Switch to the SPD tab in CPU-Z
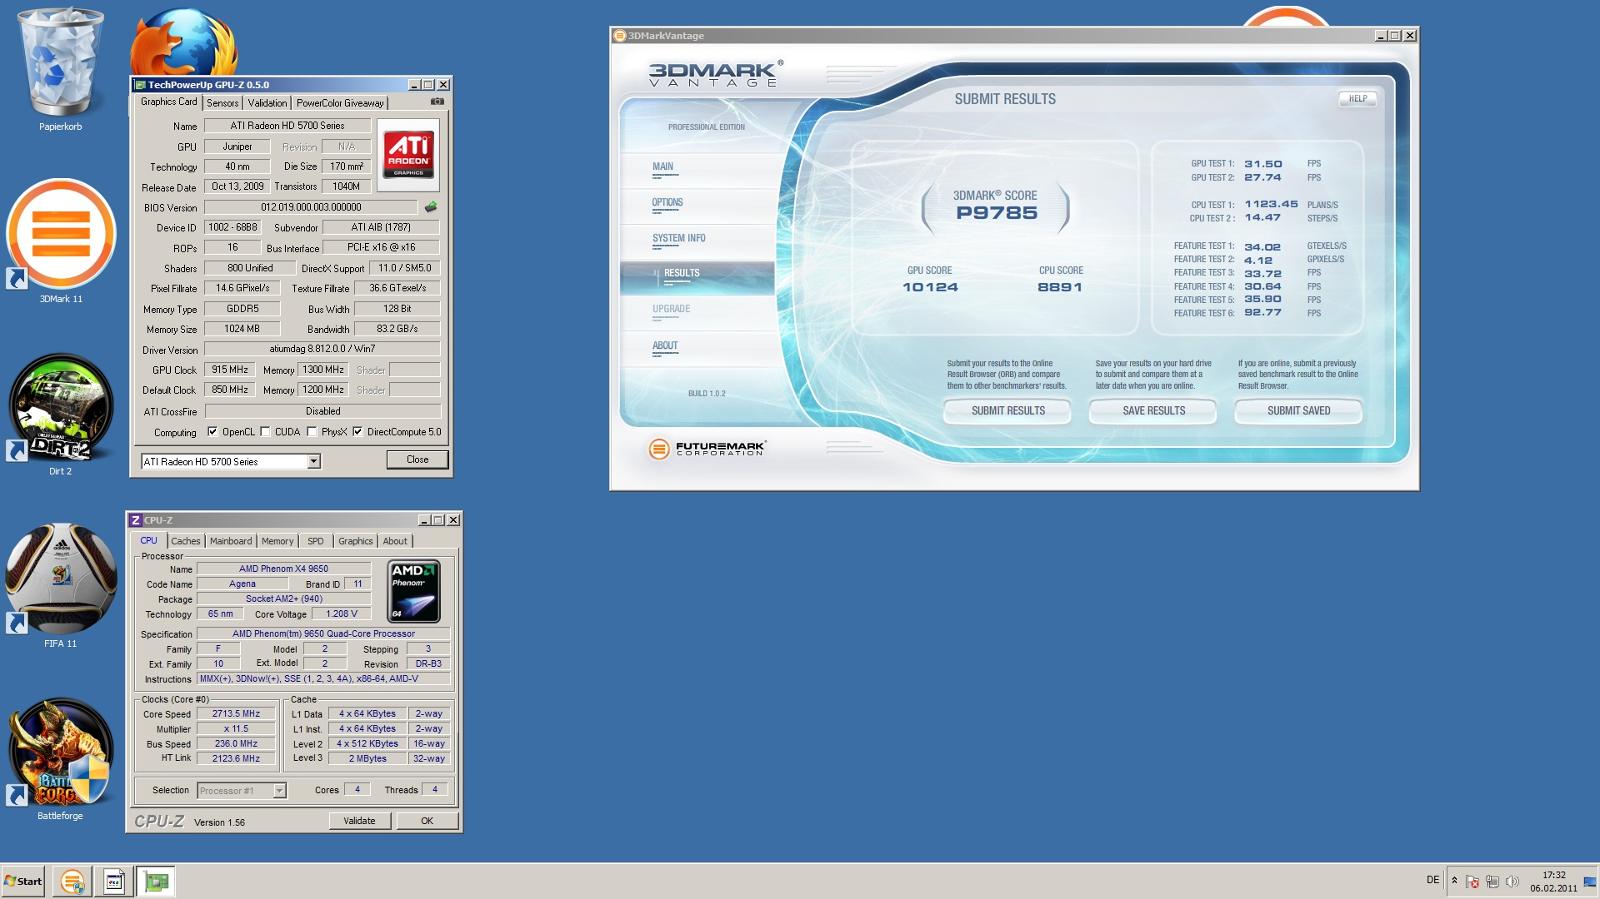The width and height of the screenshot is (1600, 899). (x=316, y=541)
